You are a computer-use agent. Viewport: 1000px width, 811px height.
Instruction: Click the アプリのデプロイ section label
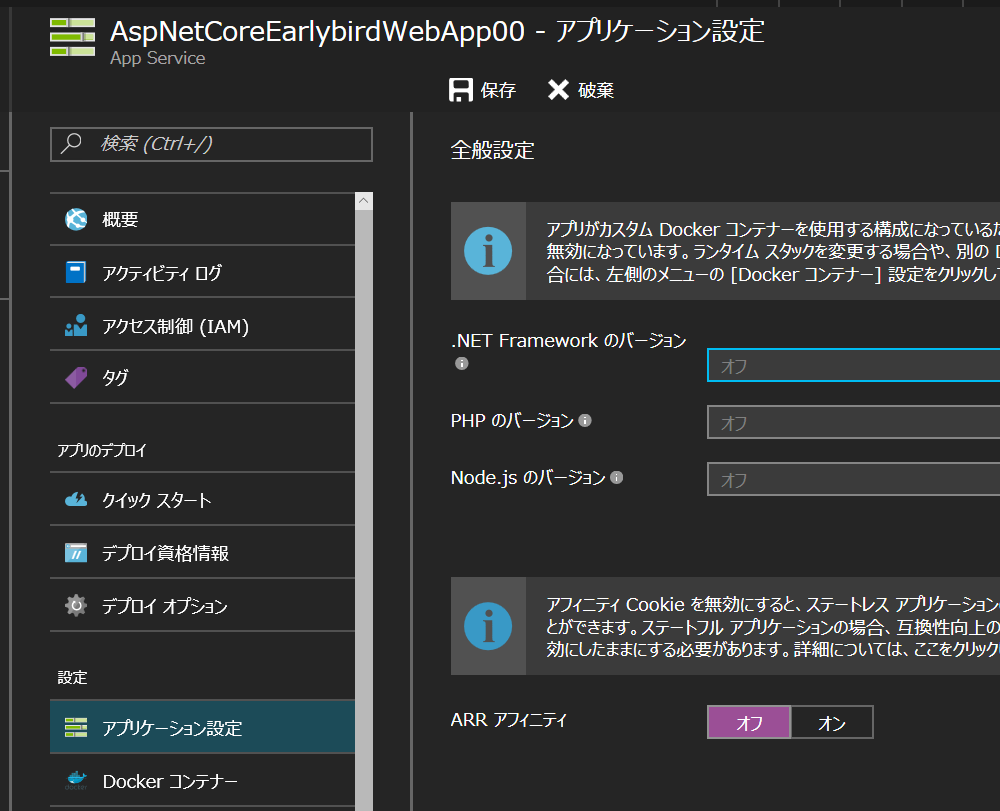[102, 451]
